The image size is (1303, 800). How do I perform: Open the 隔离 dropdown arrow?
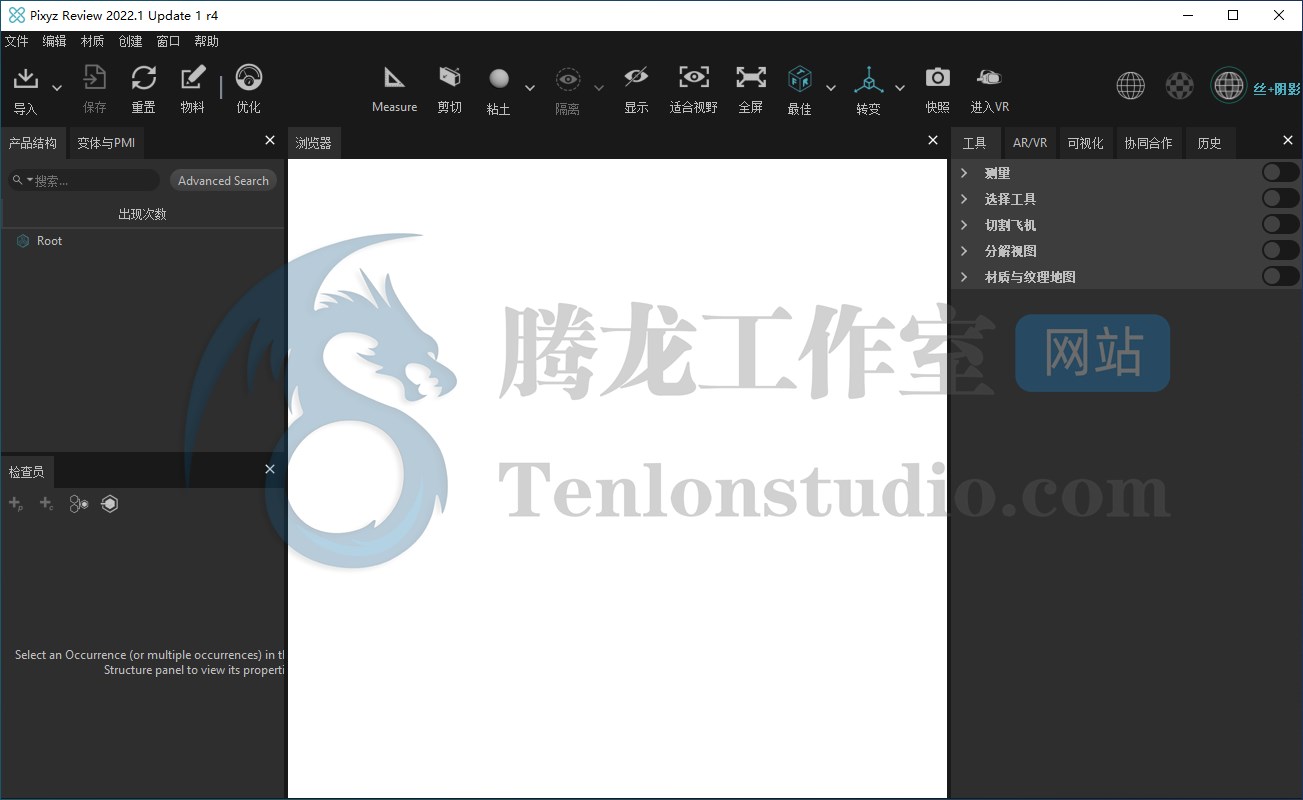(599, 88)
